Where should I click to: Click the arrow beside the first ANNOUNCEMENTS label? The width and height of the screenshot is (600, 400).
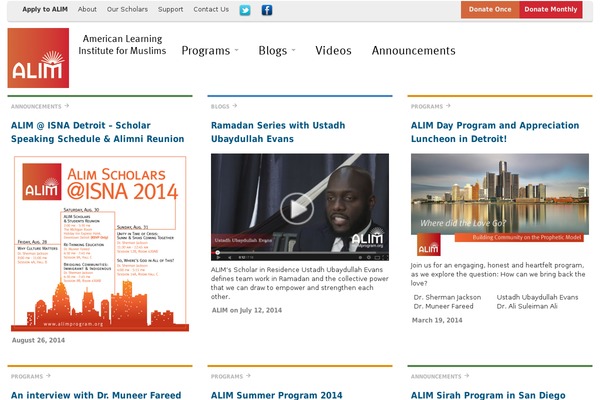coord(67,106)
